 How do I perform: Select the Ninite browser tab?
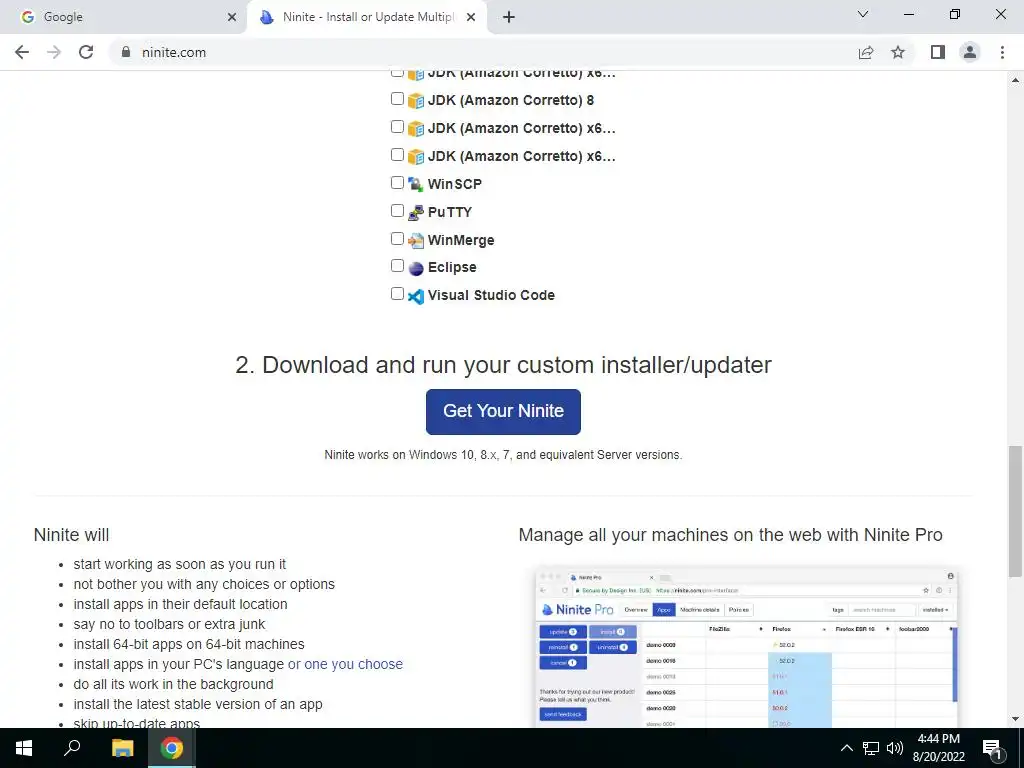(x=366, y=17)
